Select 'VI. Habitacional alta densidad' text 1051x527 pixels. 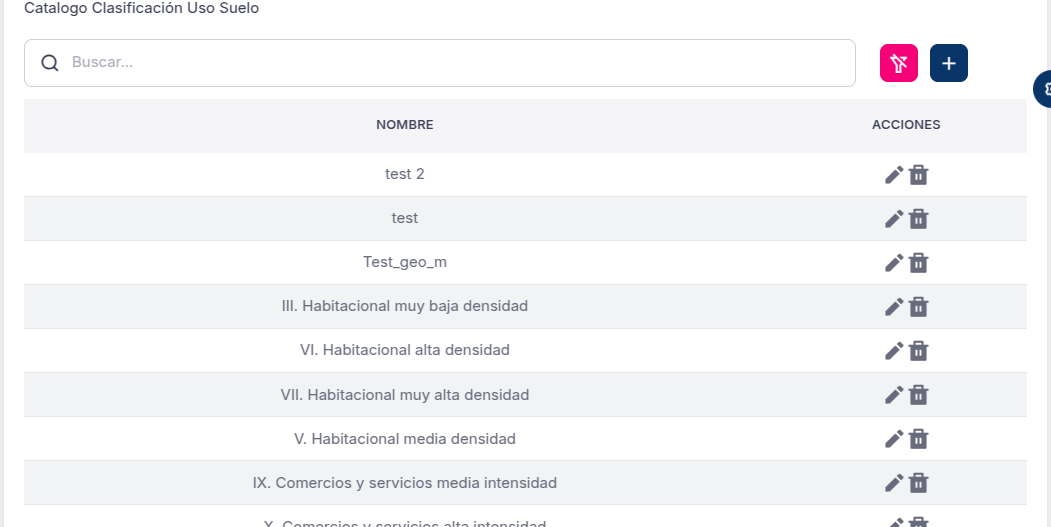[405, 350]
